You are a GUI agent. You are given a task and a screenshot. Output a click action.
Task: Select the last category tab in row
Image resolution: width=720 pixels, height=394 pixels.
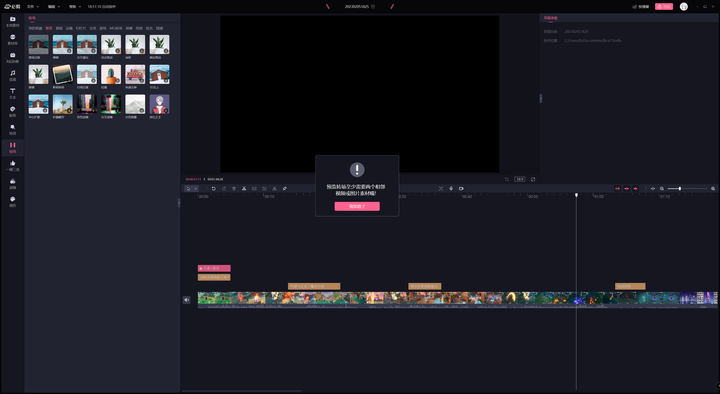pyautogui.click(x=159, y=28)
